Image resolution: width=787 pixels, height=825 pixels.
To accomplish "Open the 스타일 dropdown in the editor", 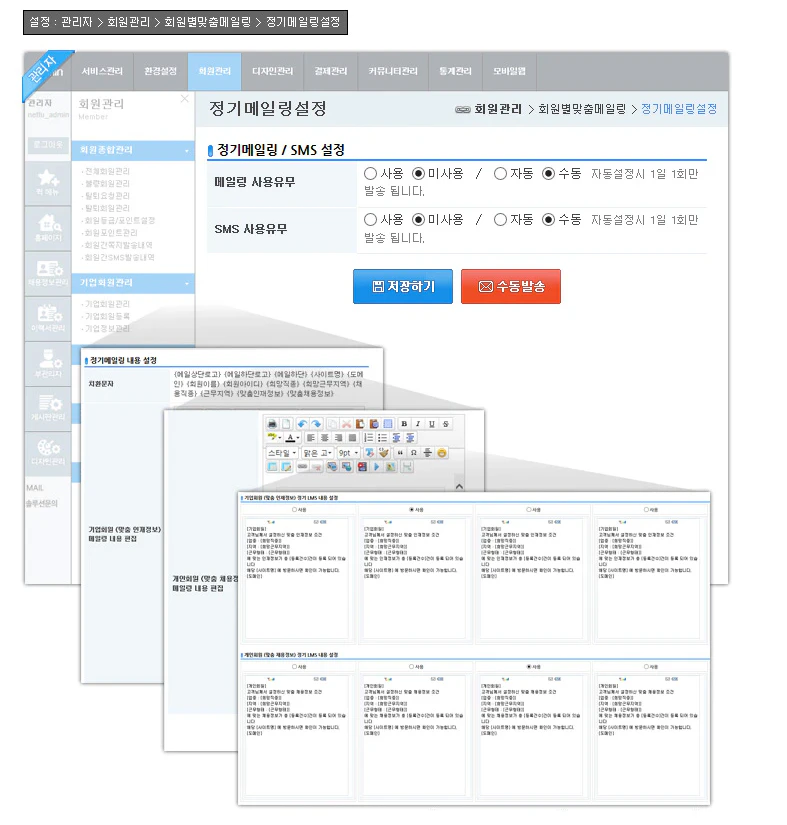I will pos(282,452).
